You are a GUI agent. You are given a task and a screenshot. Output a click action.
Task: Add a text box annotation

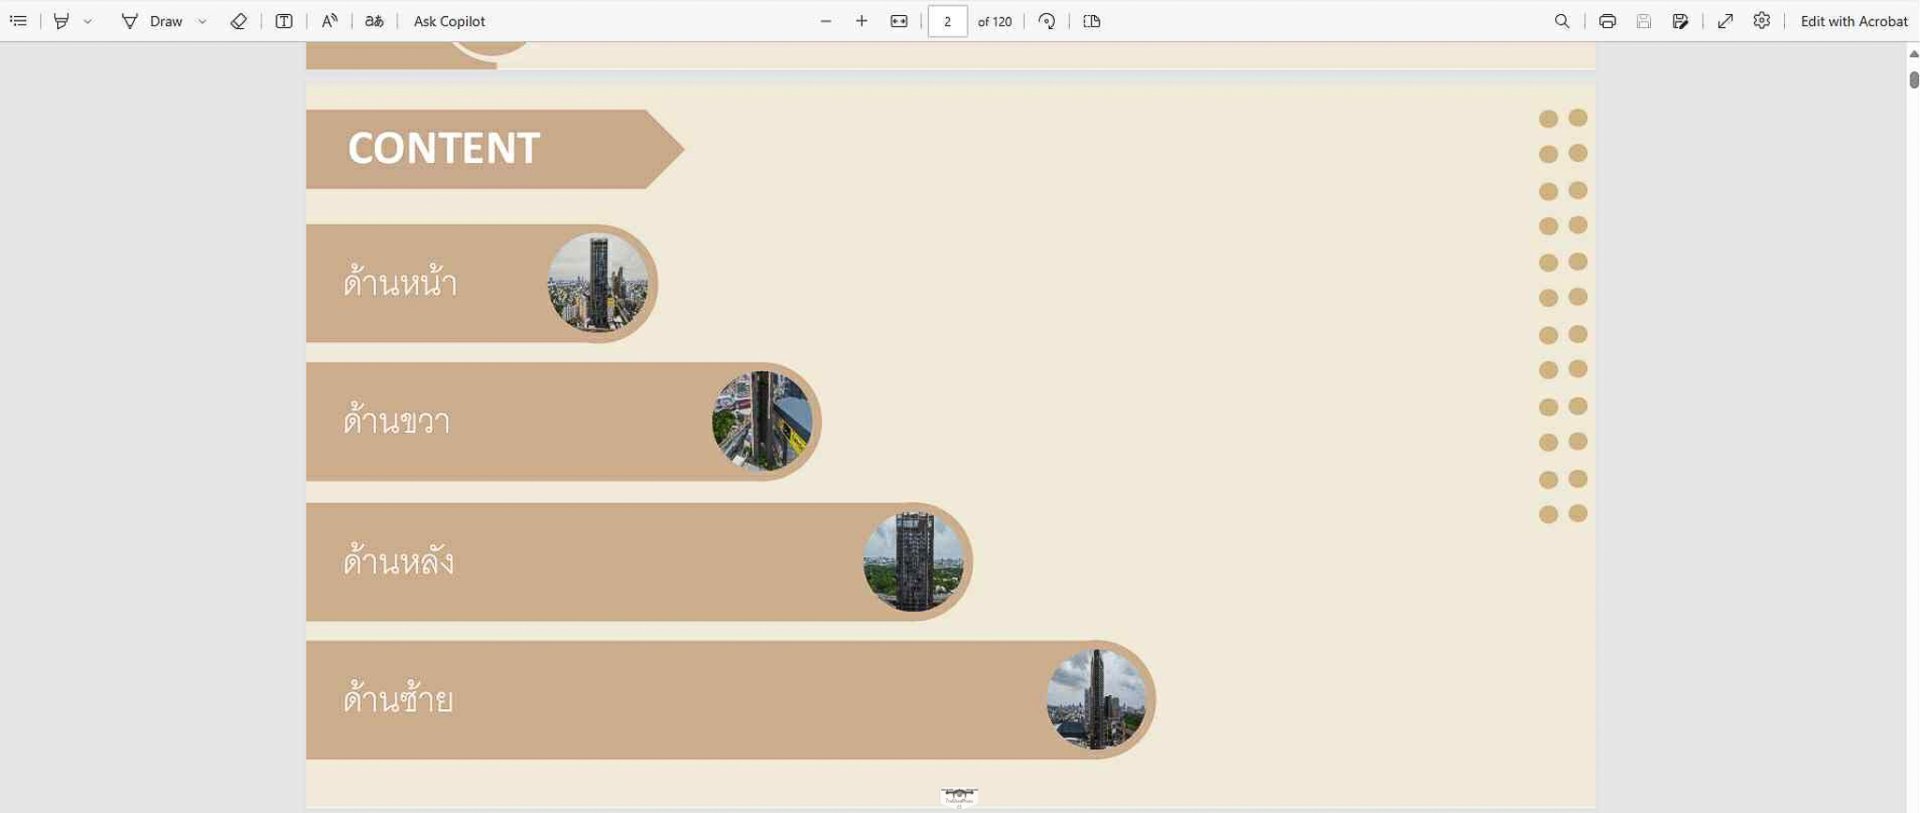[284, 21]
